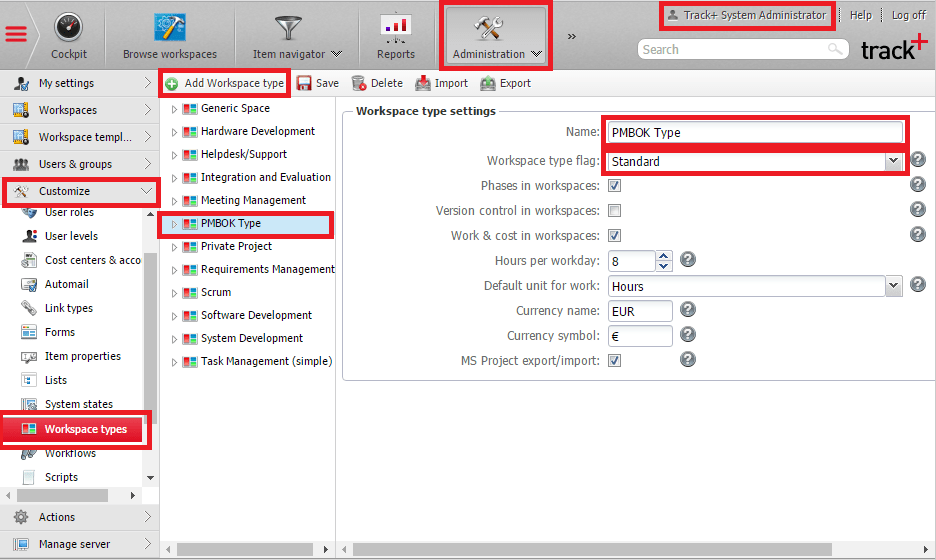The width and height of the screenshot is (936, 560).
Task: Click help icon beside Currency symbol
Action: coord(688,334)
